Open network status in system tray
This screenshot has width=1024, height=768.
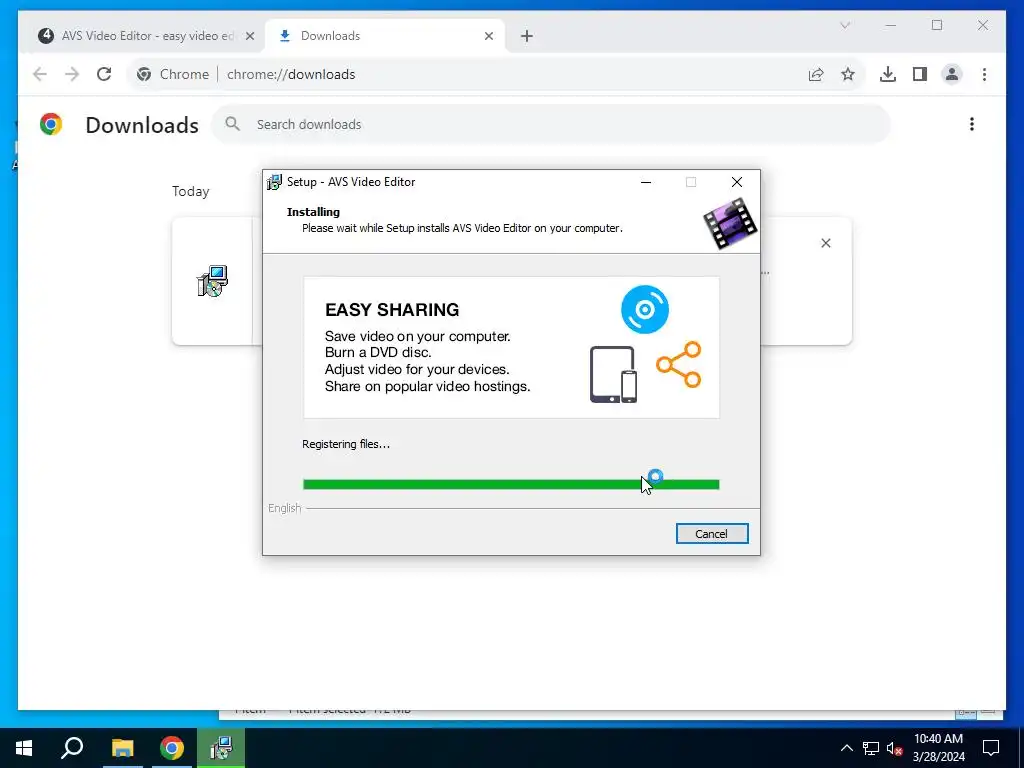(871, 748)
